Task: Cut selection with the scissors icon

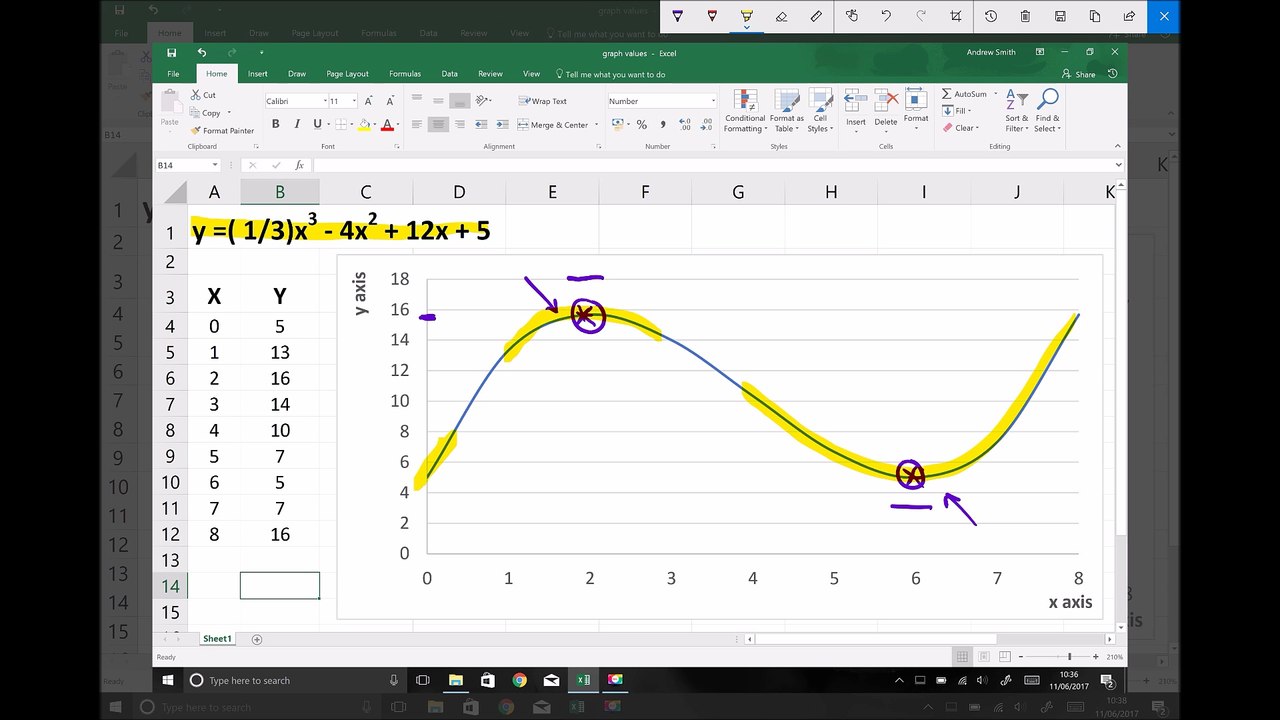Action: tap(203, 95)
